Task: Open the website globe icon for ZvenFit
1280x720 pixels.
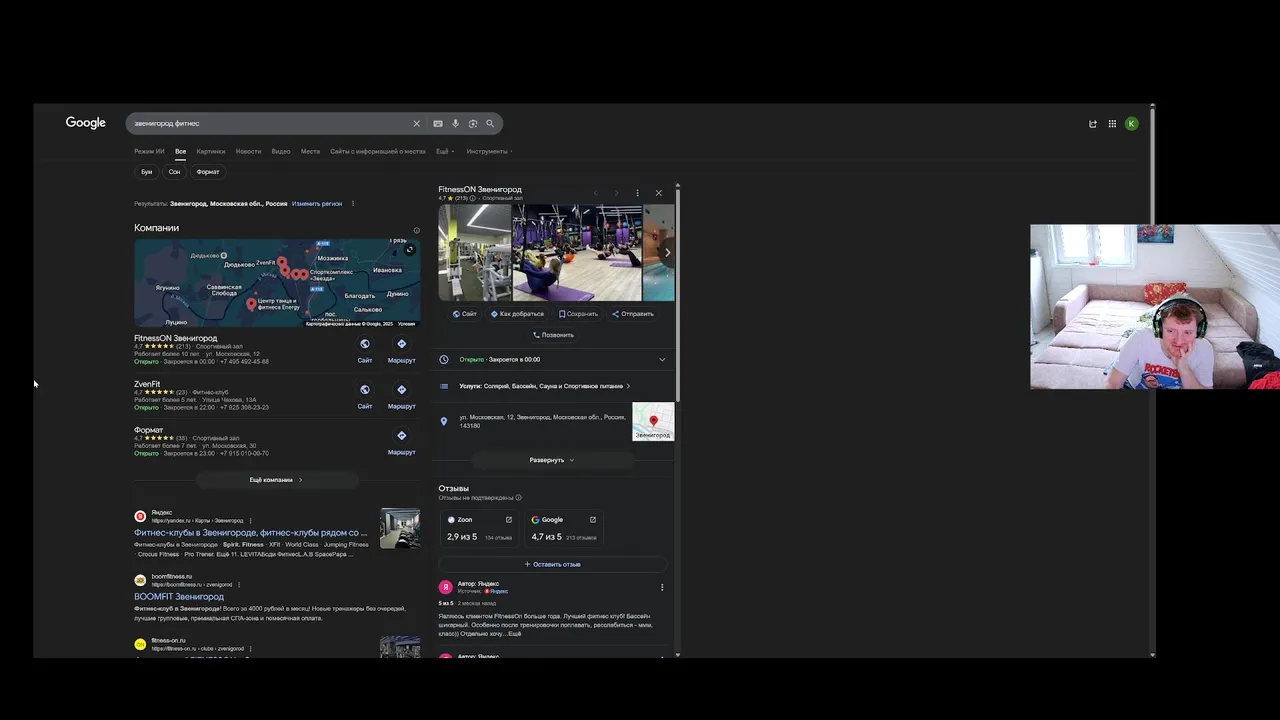Action: pos(365,390)
